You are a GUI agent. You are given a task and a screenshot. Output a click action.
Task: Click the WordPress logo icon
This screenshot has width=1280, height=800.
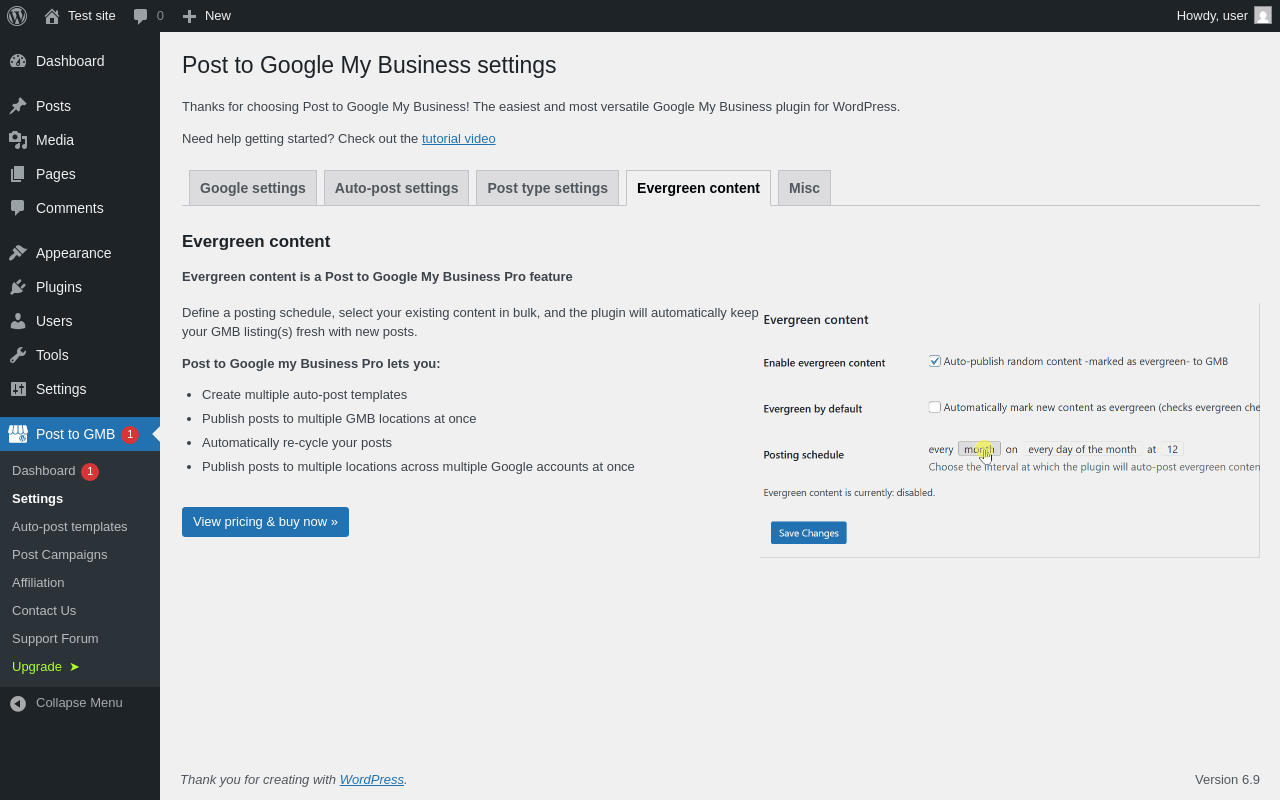(17, 16)
